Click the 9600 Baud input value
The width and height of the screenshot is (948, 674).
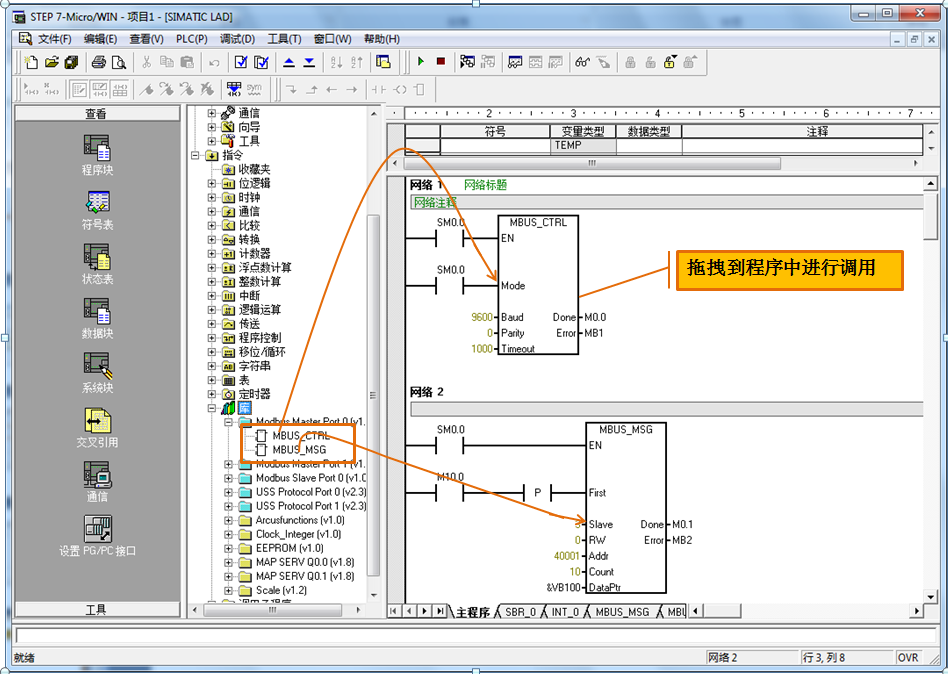coord(482,317)
